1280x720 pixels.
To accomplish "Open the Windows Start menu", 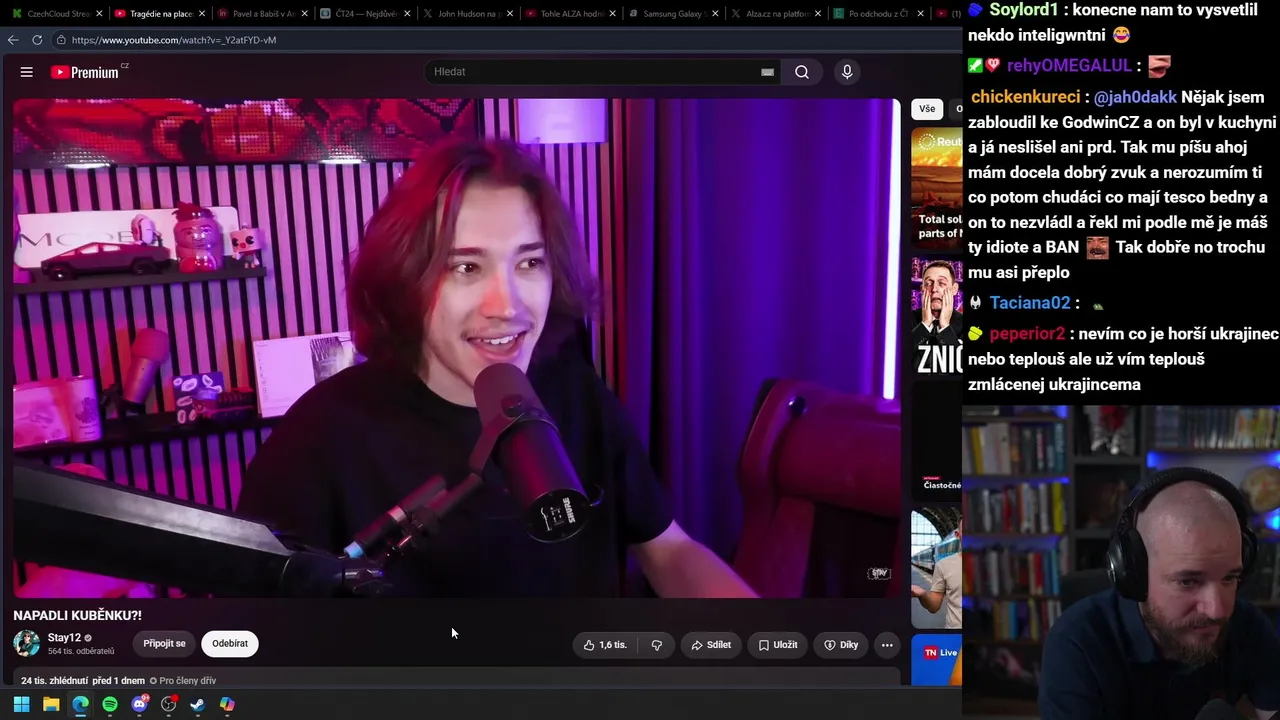I will (21, 704).
